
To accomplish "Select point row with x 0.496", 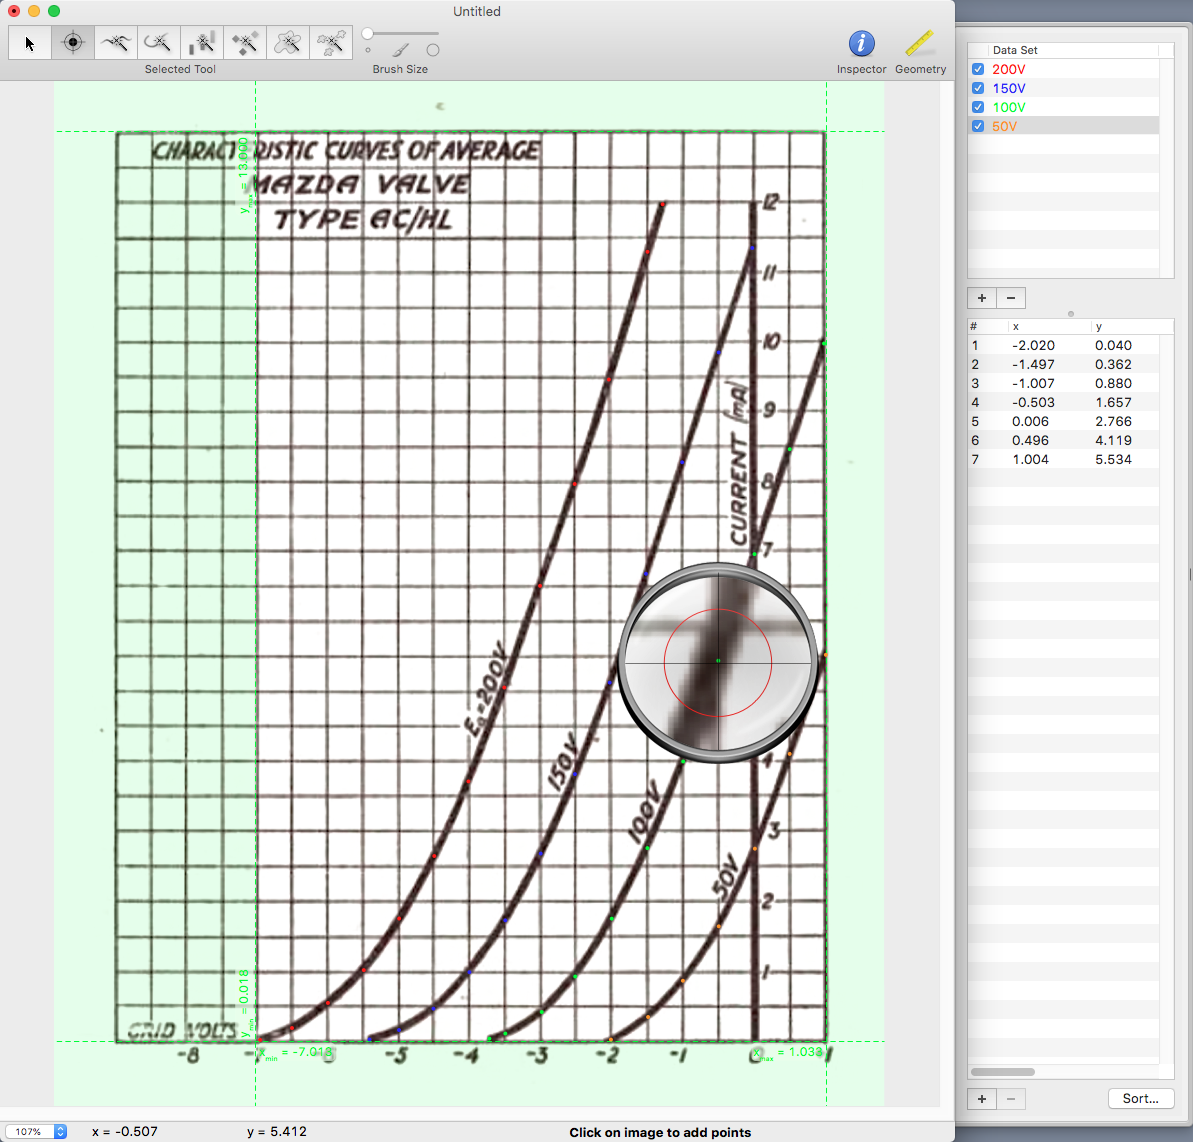I will coord(1063,441).
